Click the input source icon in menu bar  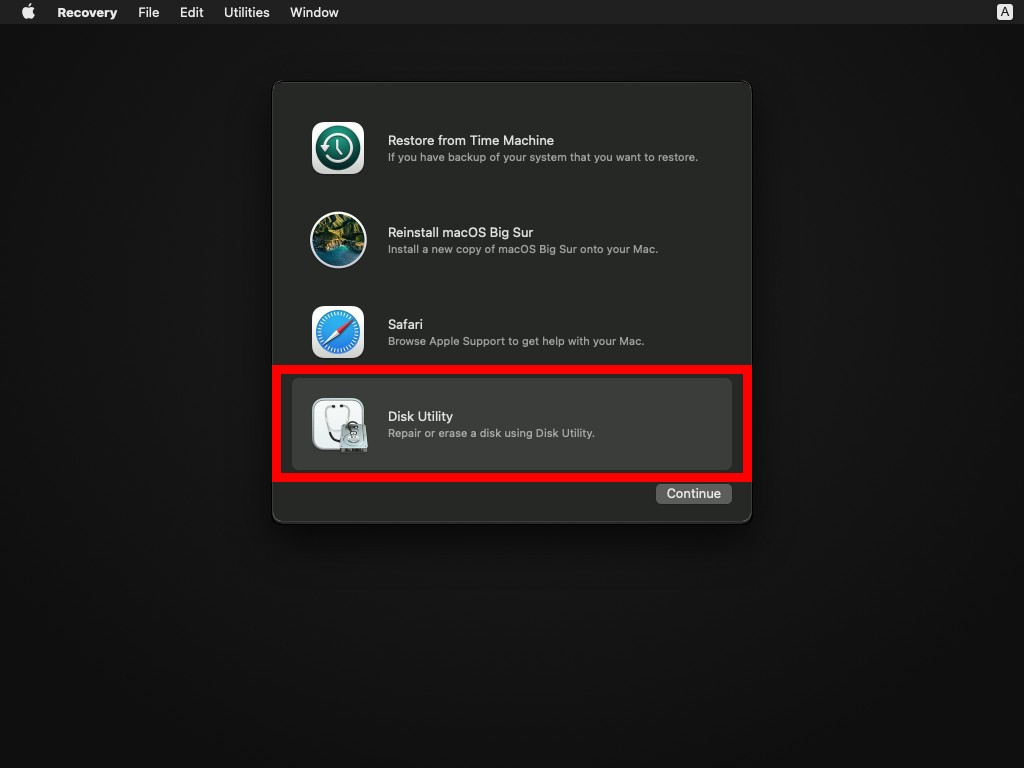tap(1003, 12)
